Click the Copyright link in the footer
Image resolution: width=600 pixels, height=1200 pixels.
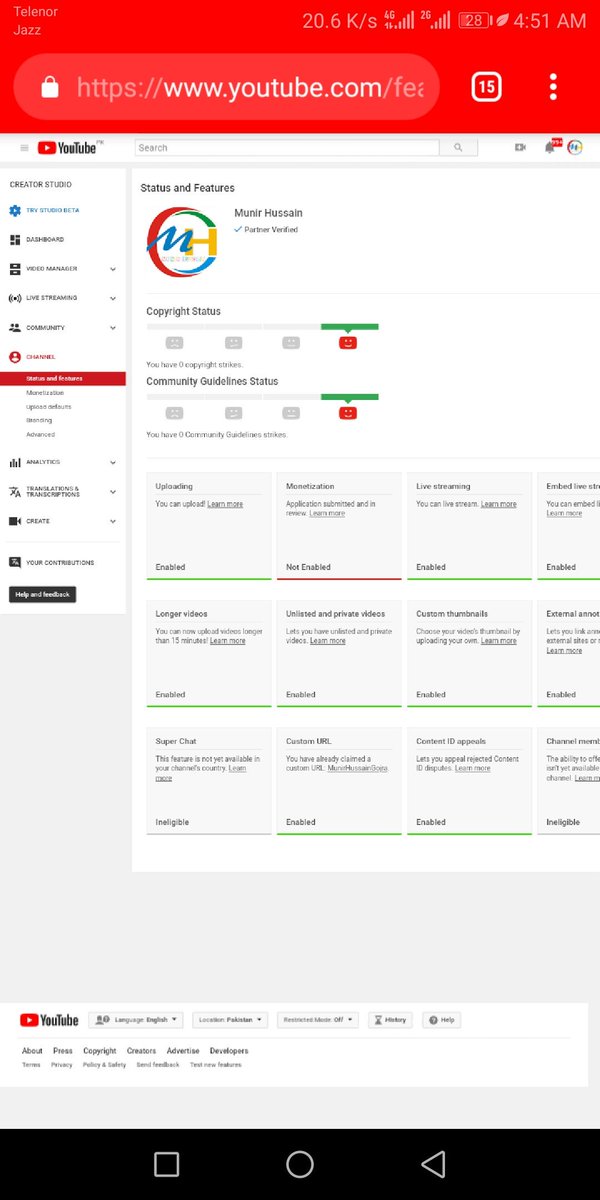pos(100,1051)
